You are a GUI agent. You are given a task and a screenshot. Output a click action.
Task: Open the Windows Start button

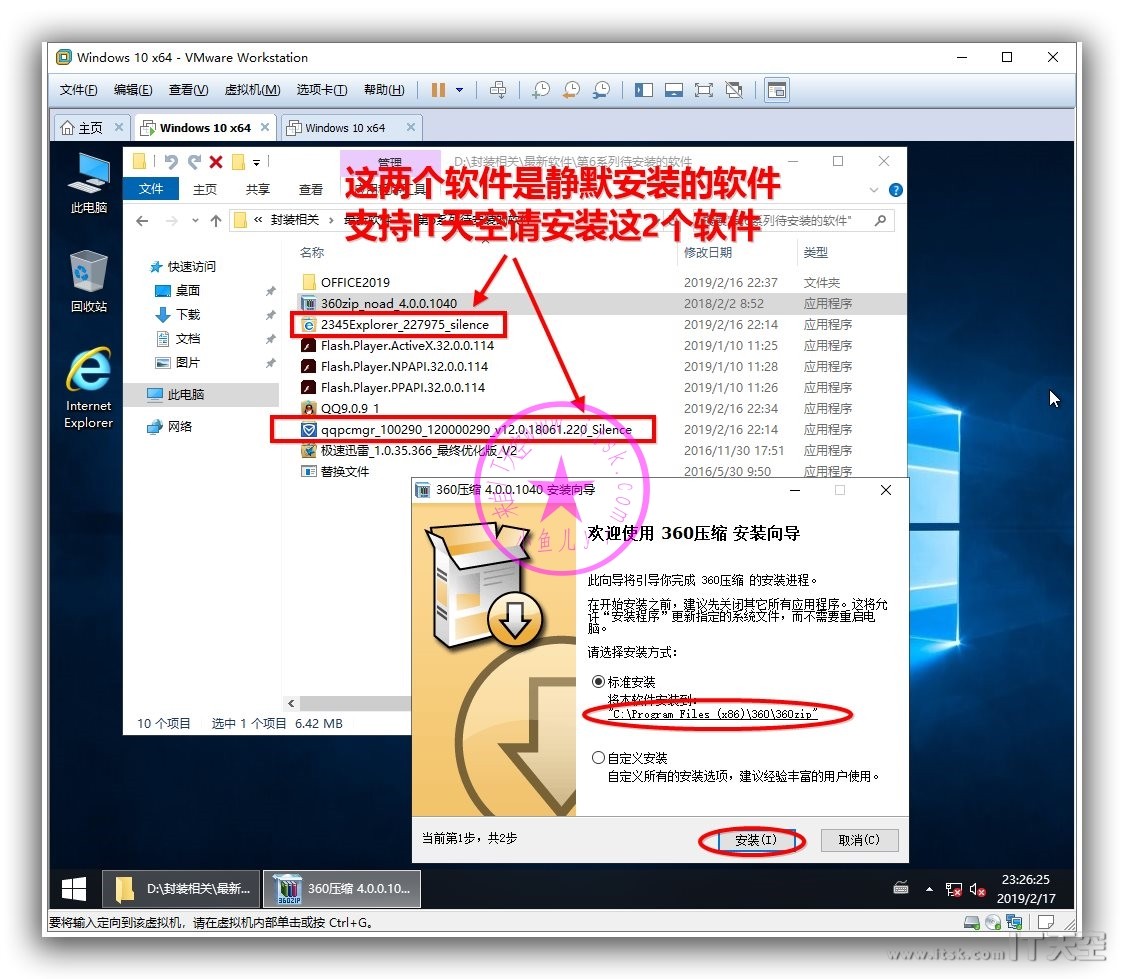pyautogui.click(x=74, y=889)
